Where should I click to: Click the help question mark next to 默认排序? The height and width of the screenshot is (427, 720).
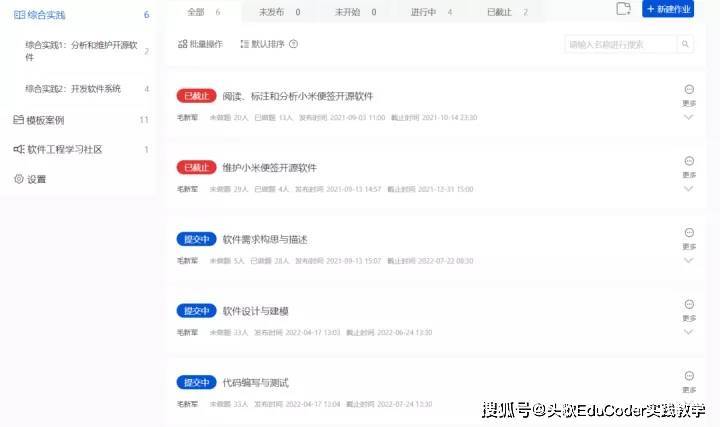pyautogui.click(x=293, y=45)
